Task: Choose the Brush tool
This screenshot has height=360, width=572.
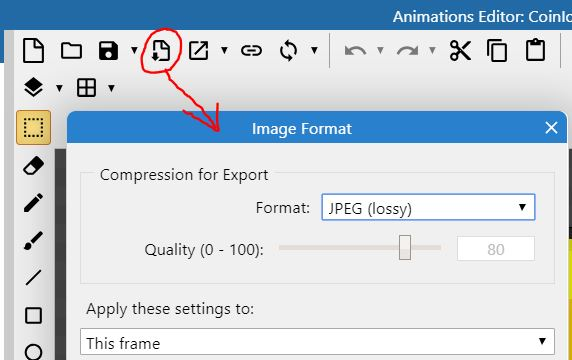Action: point(33,240)
